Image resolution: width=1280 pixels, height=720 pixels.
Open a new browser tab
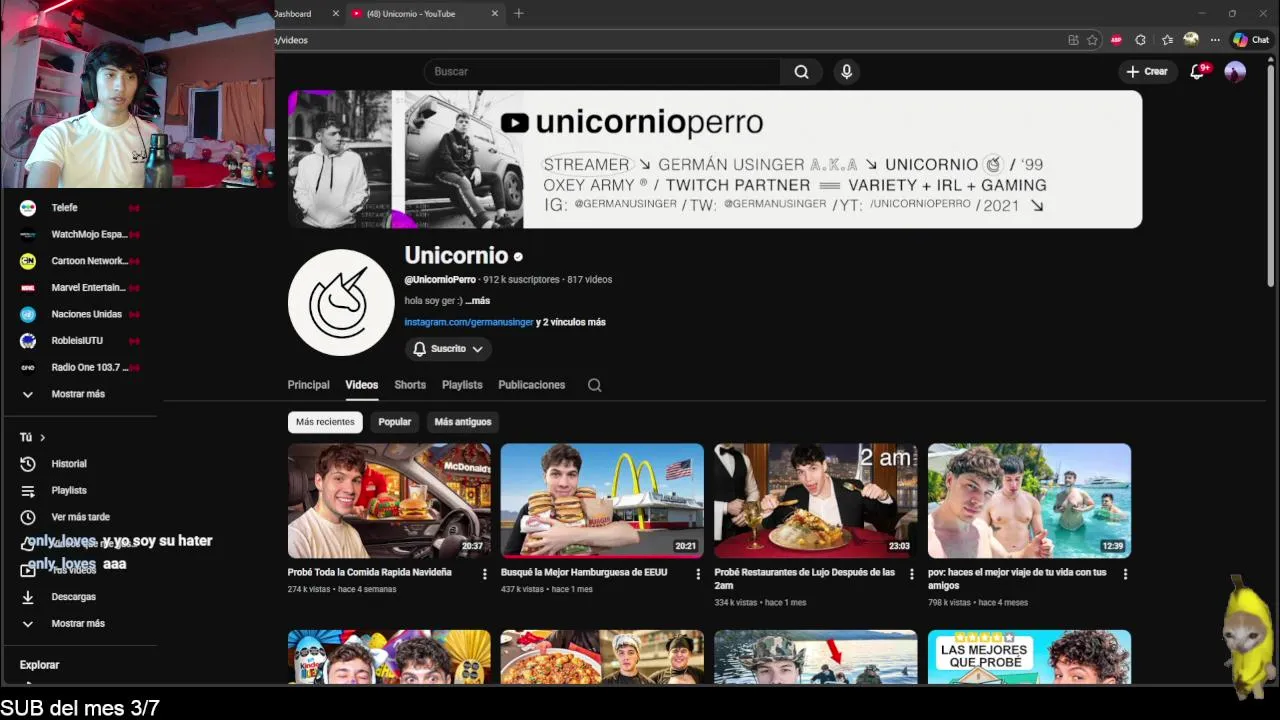tap(518, 14)
